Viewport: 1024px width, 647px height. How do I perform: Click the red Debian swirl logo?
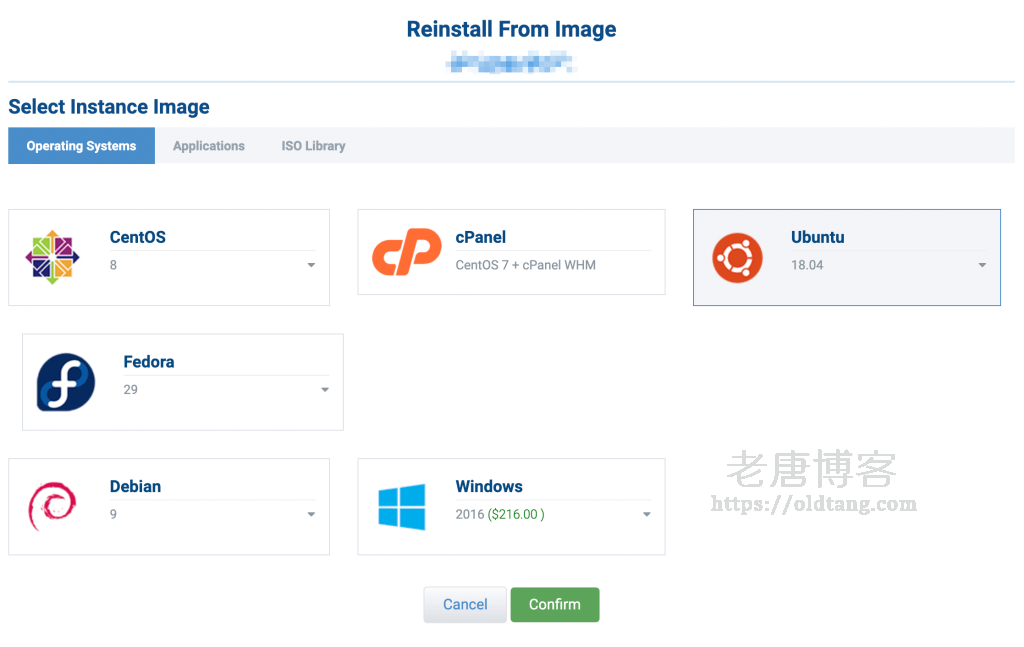[x=52, y=506]
